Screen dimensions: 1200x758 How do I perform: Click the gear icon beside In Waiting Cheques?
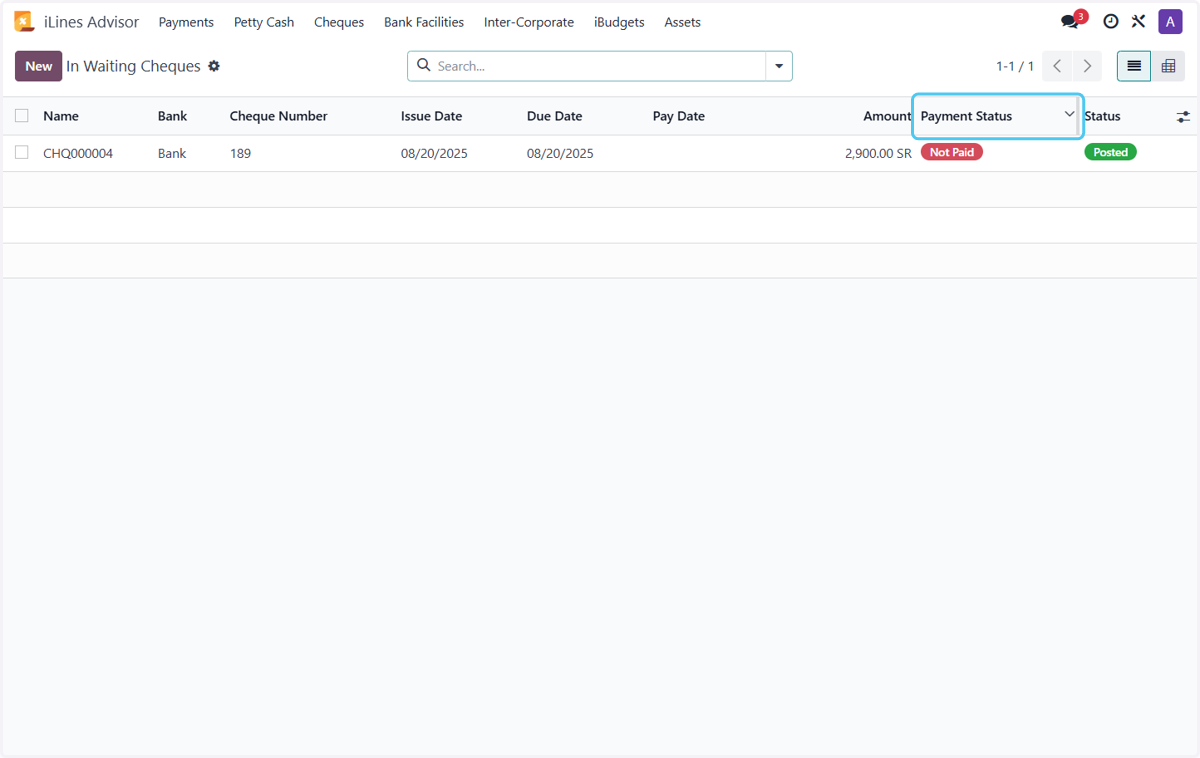214,66
